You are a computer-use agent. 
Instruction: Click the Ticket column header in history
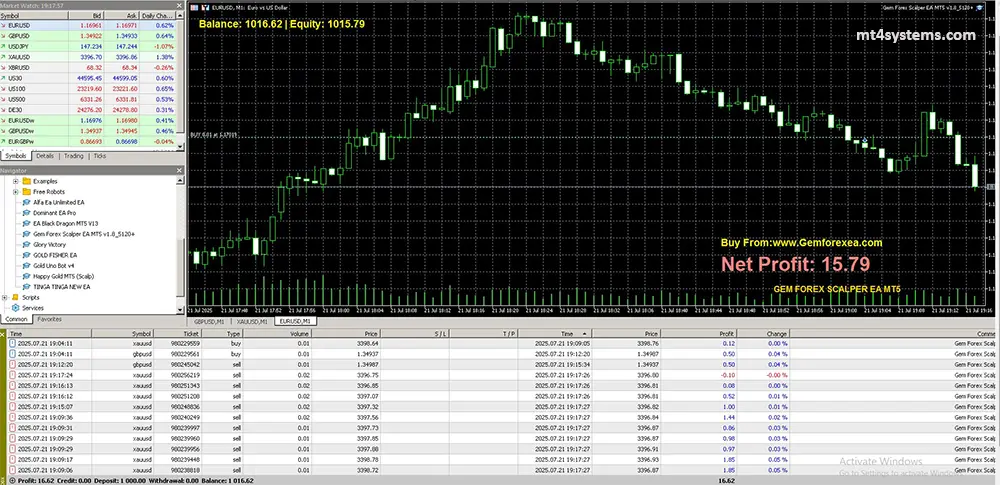click(x=178, y=334)
